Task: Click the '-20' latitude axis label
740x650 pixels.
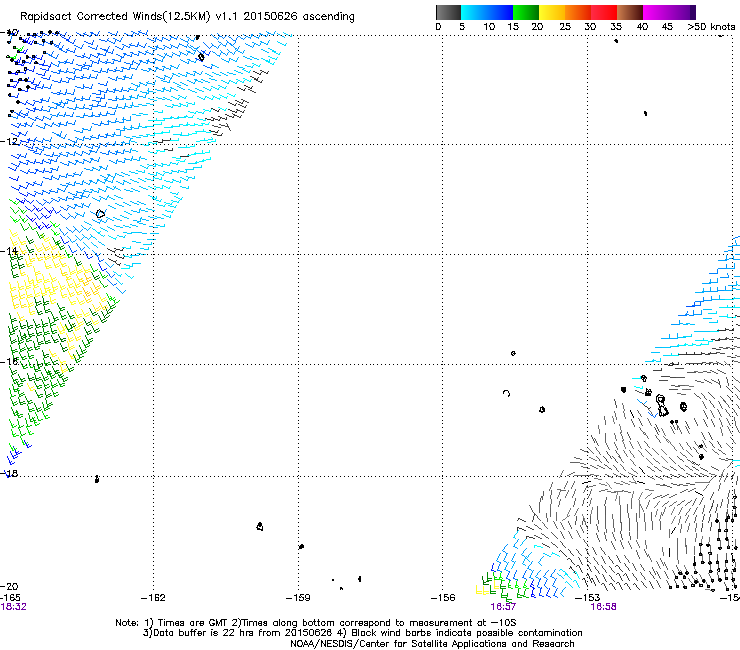Action: [x=9, y=586]
